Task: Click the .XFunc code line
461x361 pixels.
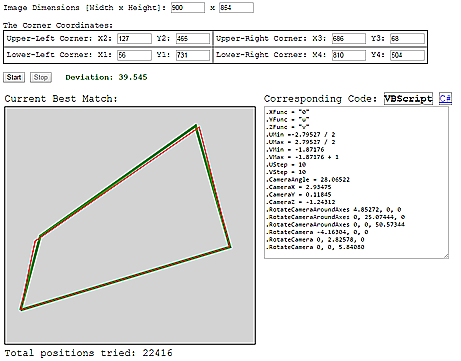Action: pyautogui.click(x=288, y=112)
